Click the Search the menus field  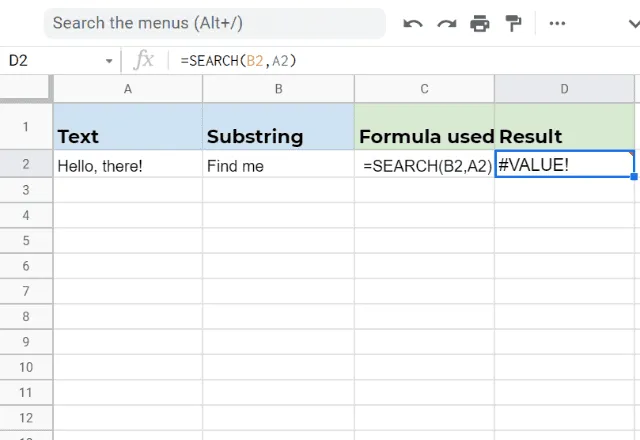click(215, 23)
